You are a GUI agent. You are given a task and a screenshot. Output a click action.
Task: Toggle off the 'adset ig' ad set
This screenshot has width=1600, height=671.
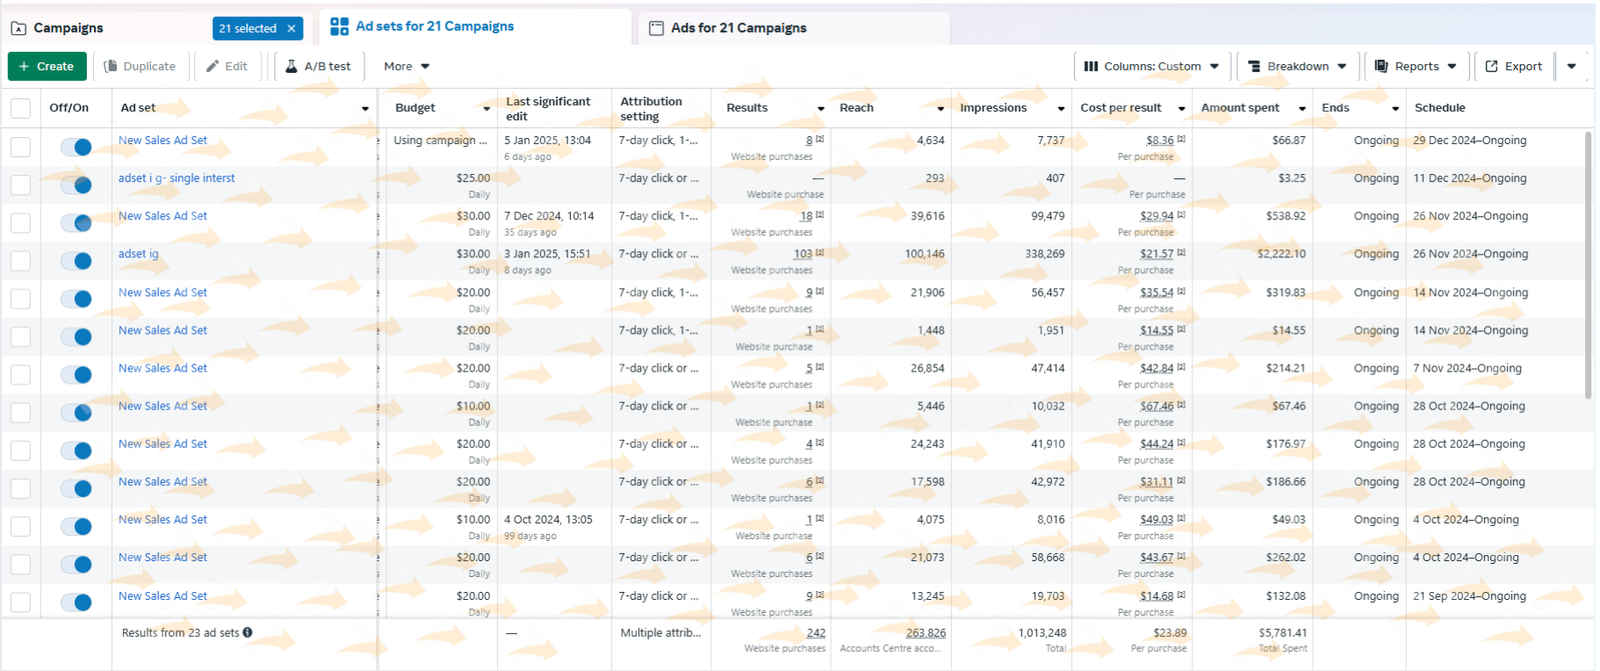coord(76,261)
